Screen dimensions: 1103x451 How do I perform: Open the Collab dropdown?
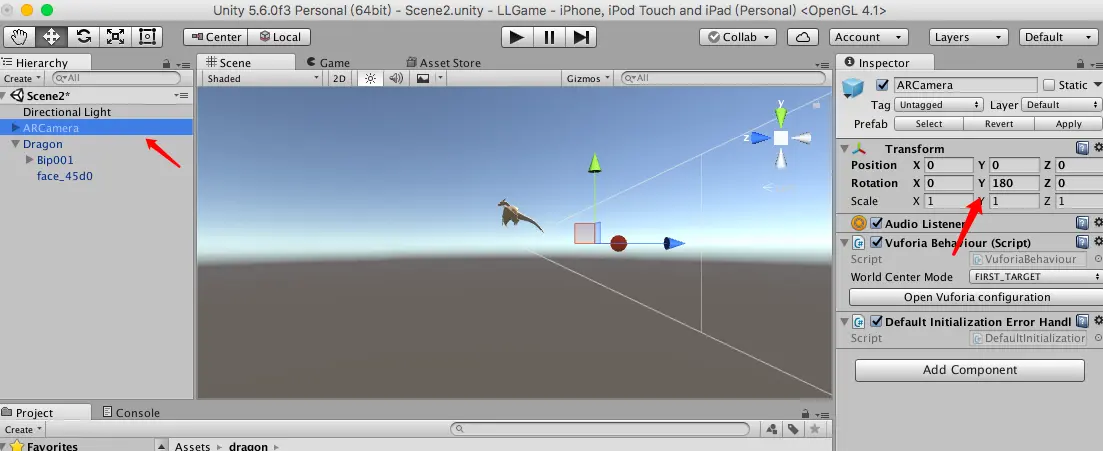pos(739,37)
